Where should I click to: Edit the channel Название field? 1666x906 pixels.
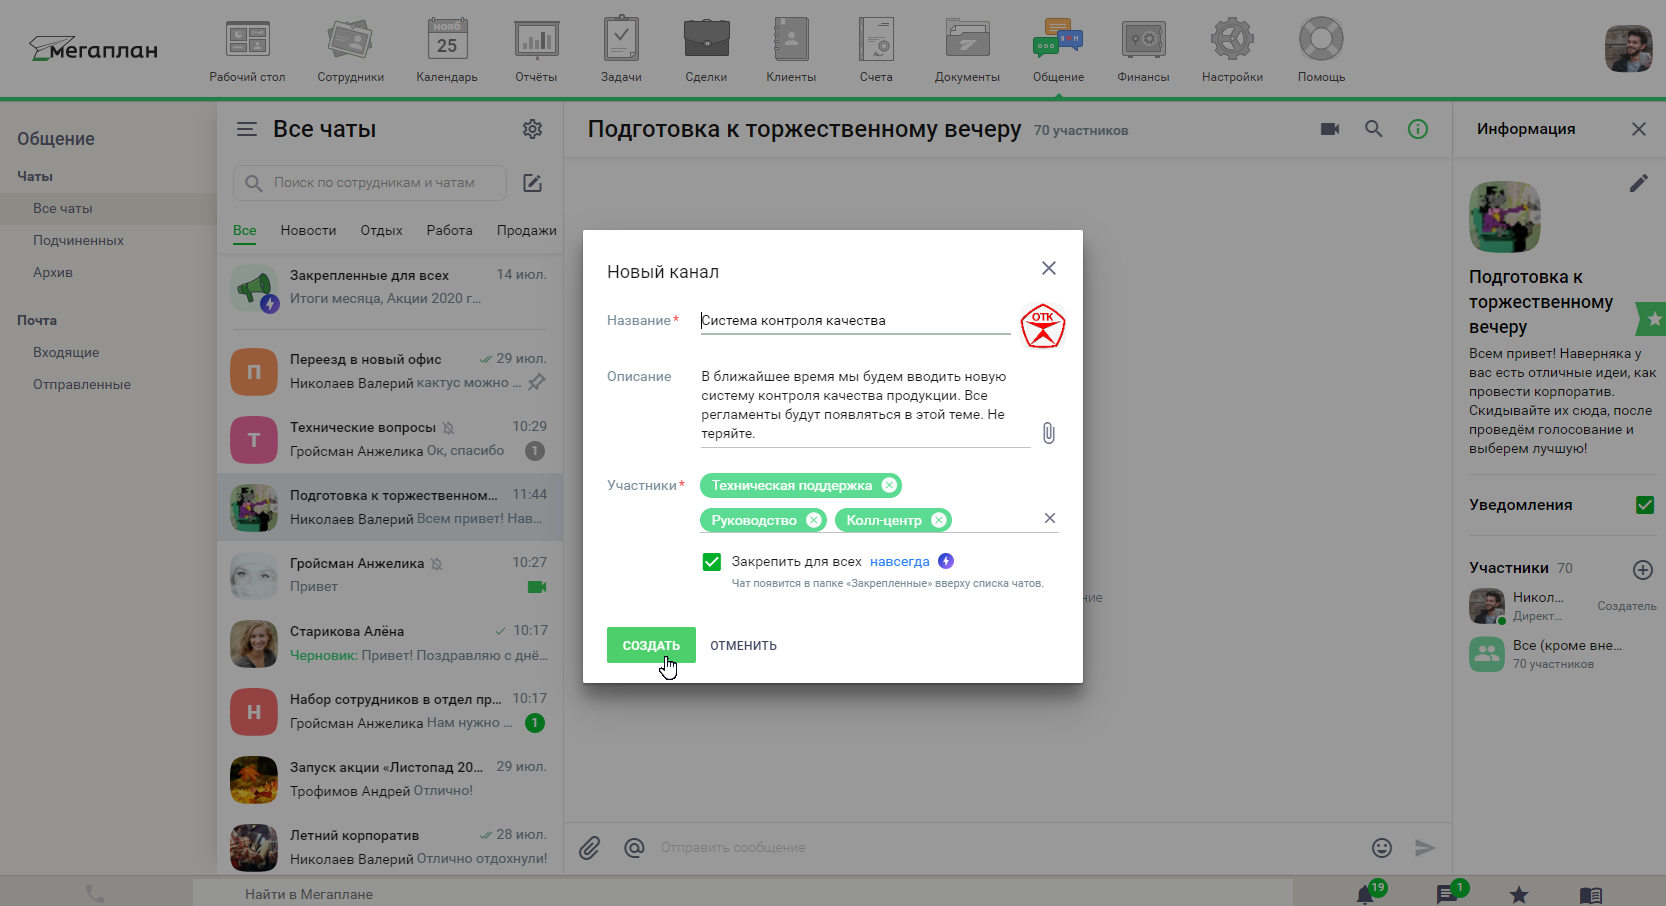click(x=855, y=321)
